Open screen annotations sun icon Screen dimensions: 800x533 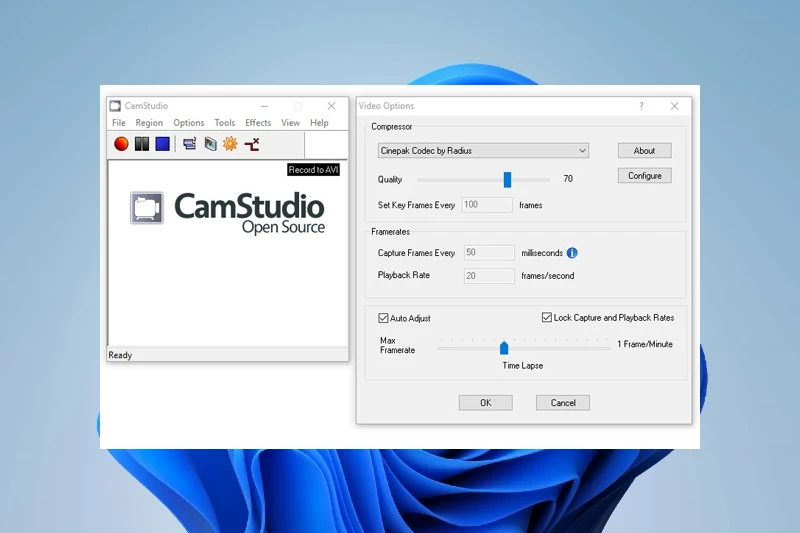pos(230,144)
